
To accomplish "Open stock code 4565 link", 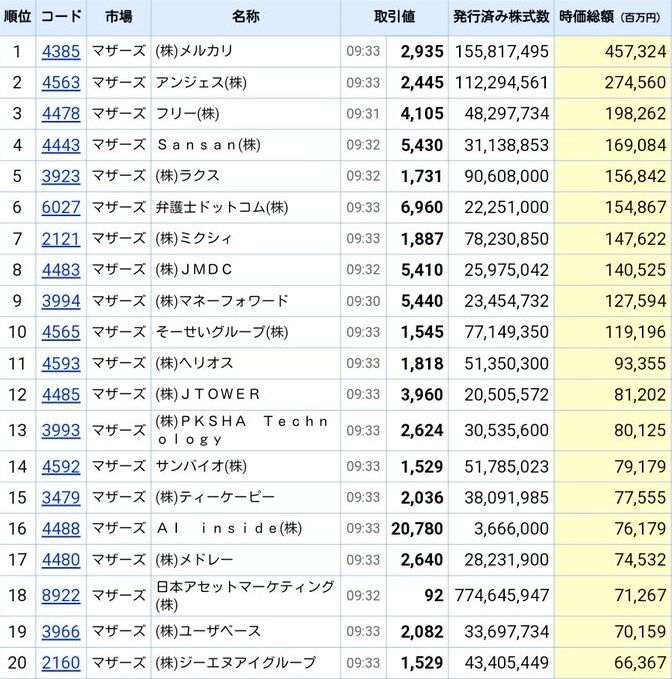I will coord(61,332).
